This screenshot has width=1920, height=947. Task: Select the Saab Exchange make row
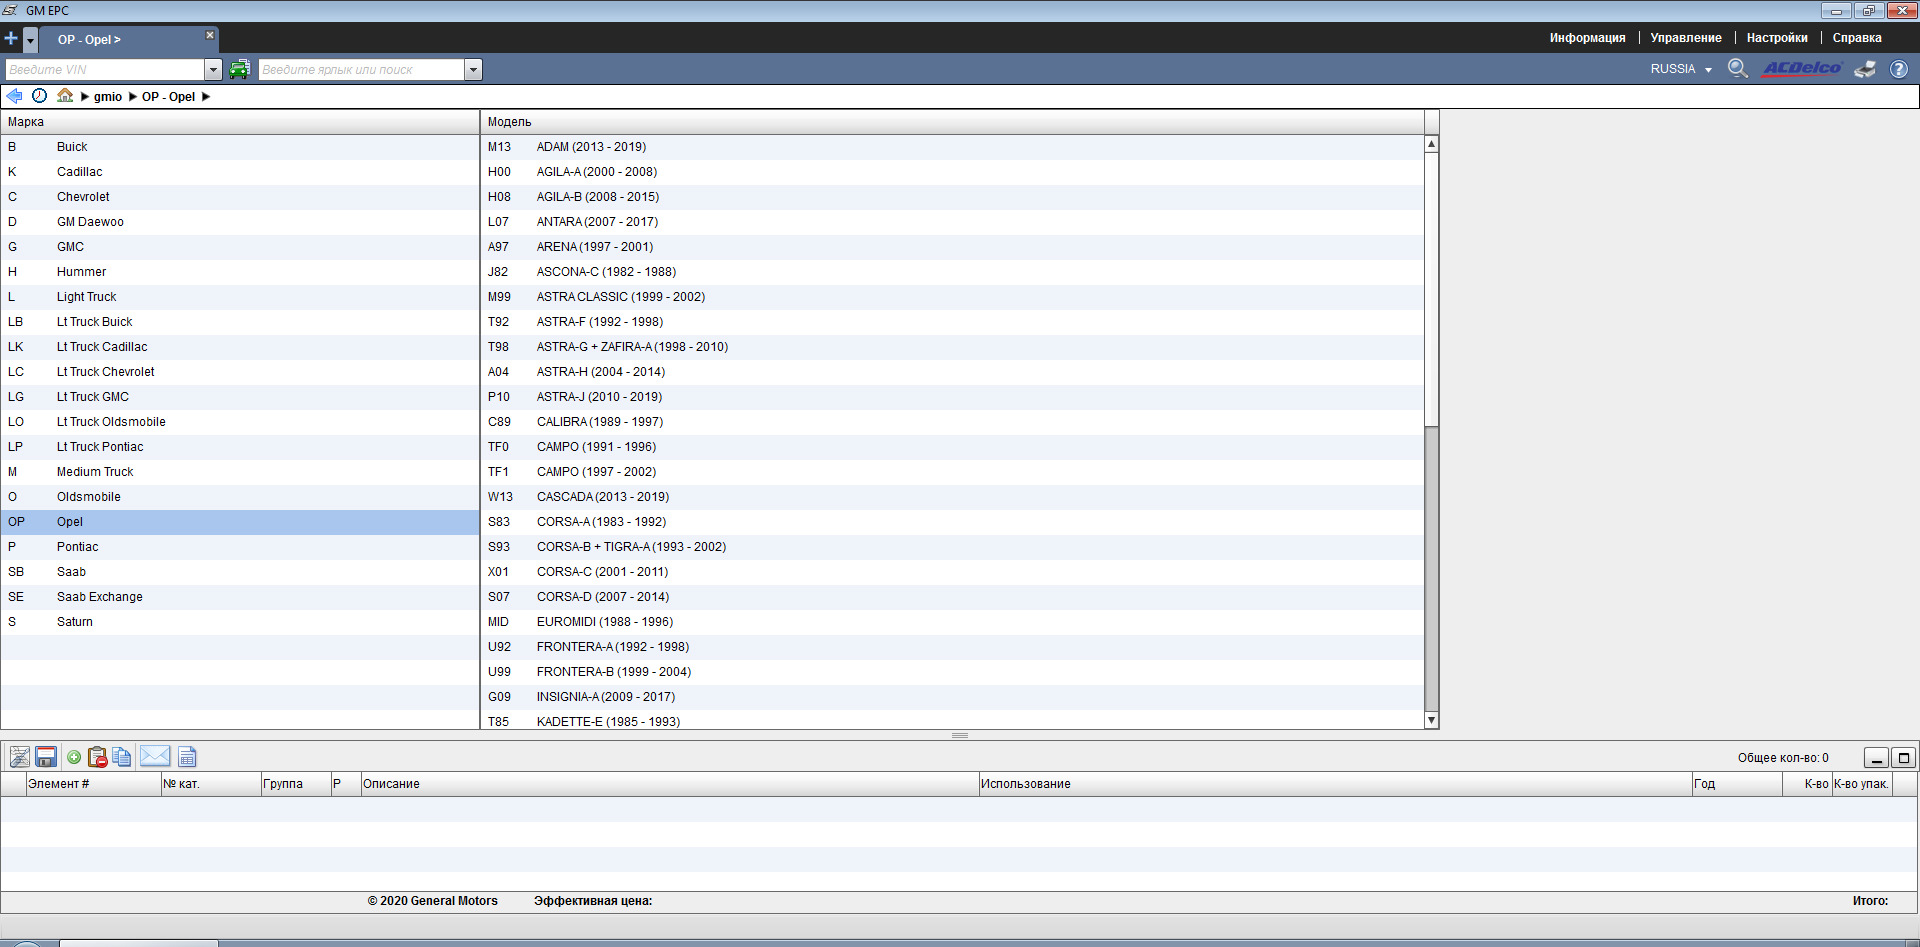point(240,597)
